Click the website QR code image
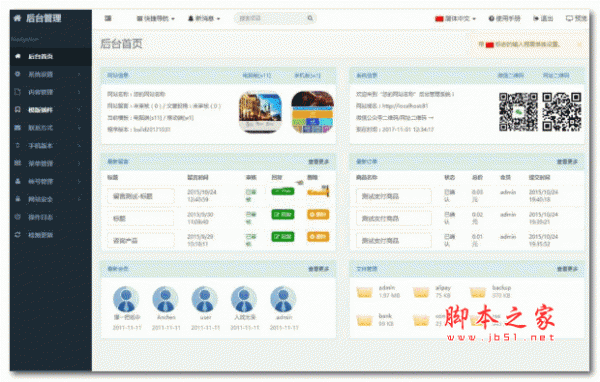Image resolution: width=600 pixels, height=382 pixels. click(x=562, y=112)
